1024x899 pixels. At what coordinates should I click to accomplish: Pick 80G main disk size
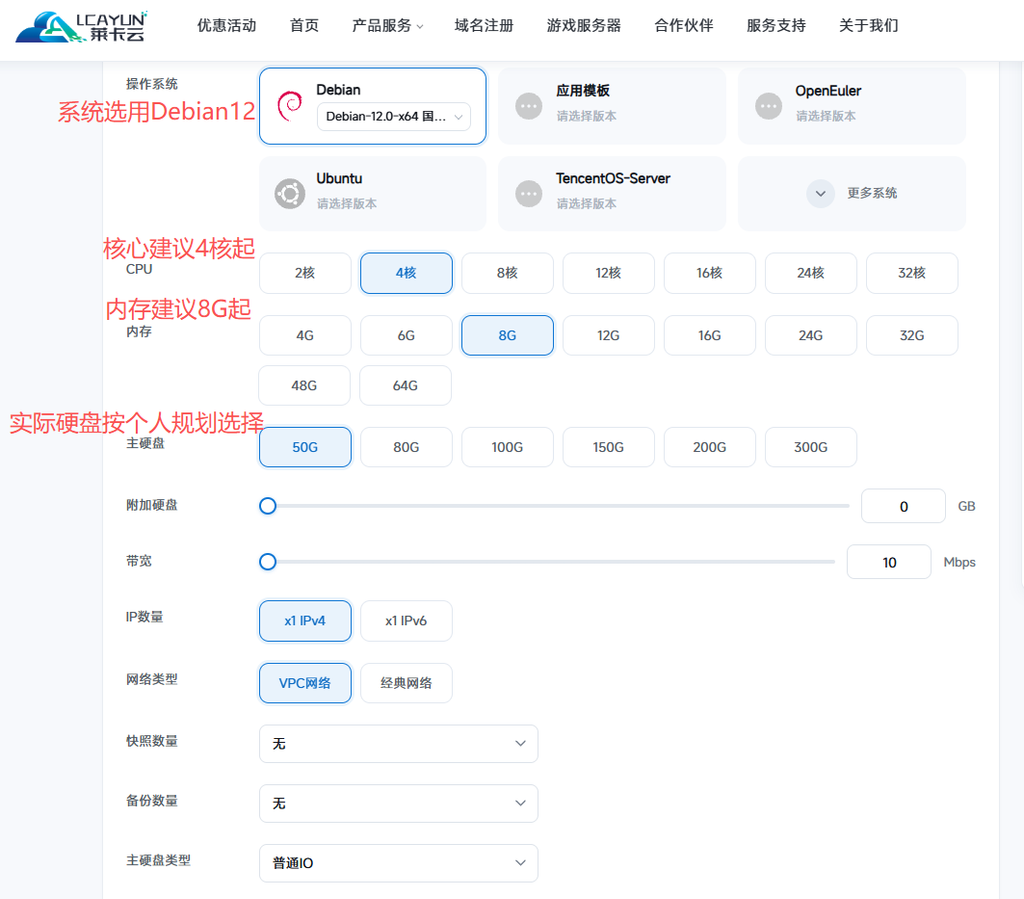[406, 447]
